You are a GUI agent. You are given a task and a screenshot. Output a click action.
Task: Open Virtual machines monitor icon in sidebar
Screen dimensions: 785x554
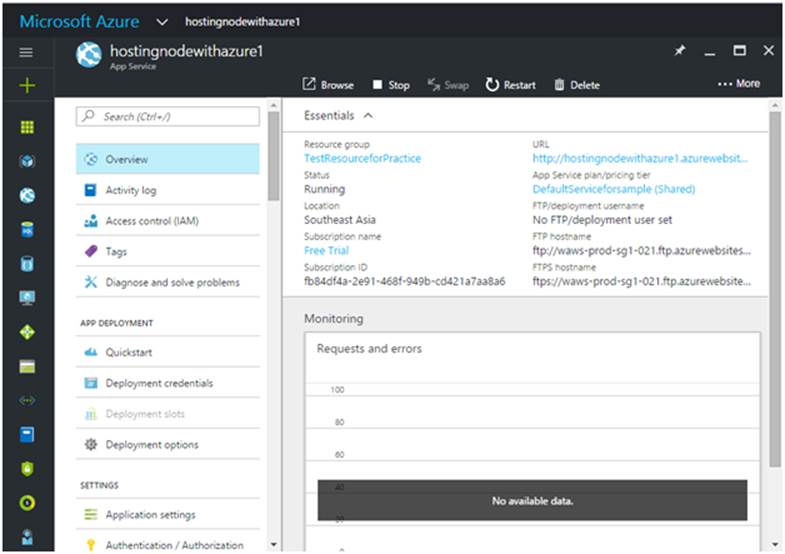point(27,298)
